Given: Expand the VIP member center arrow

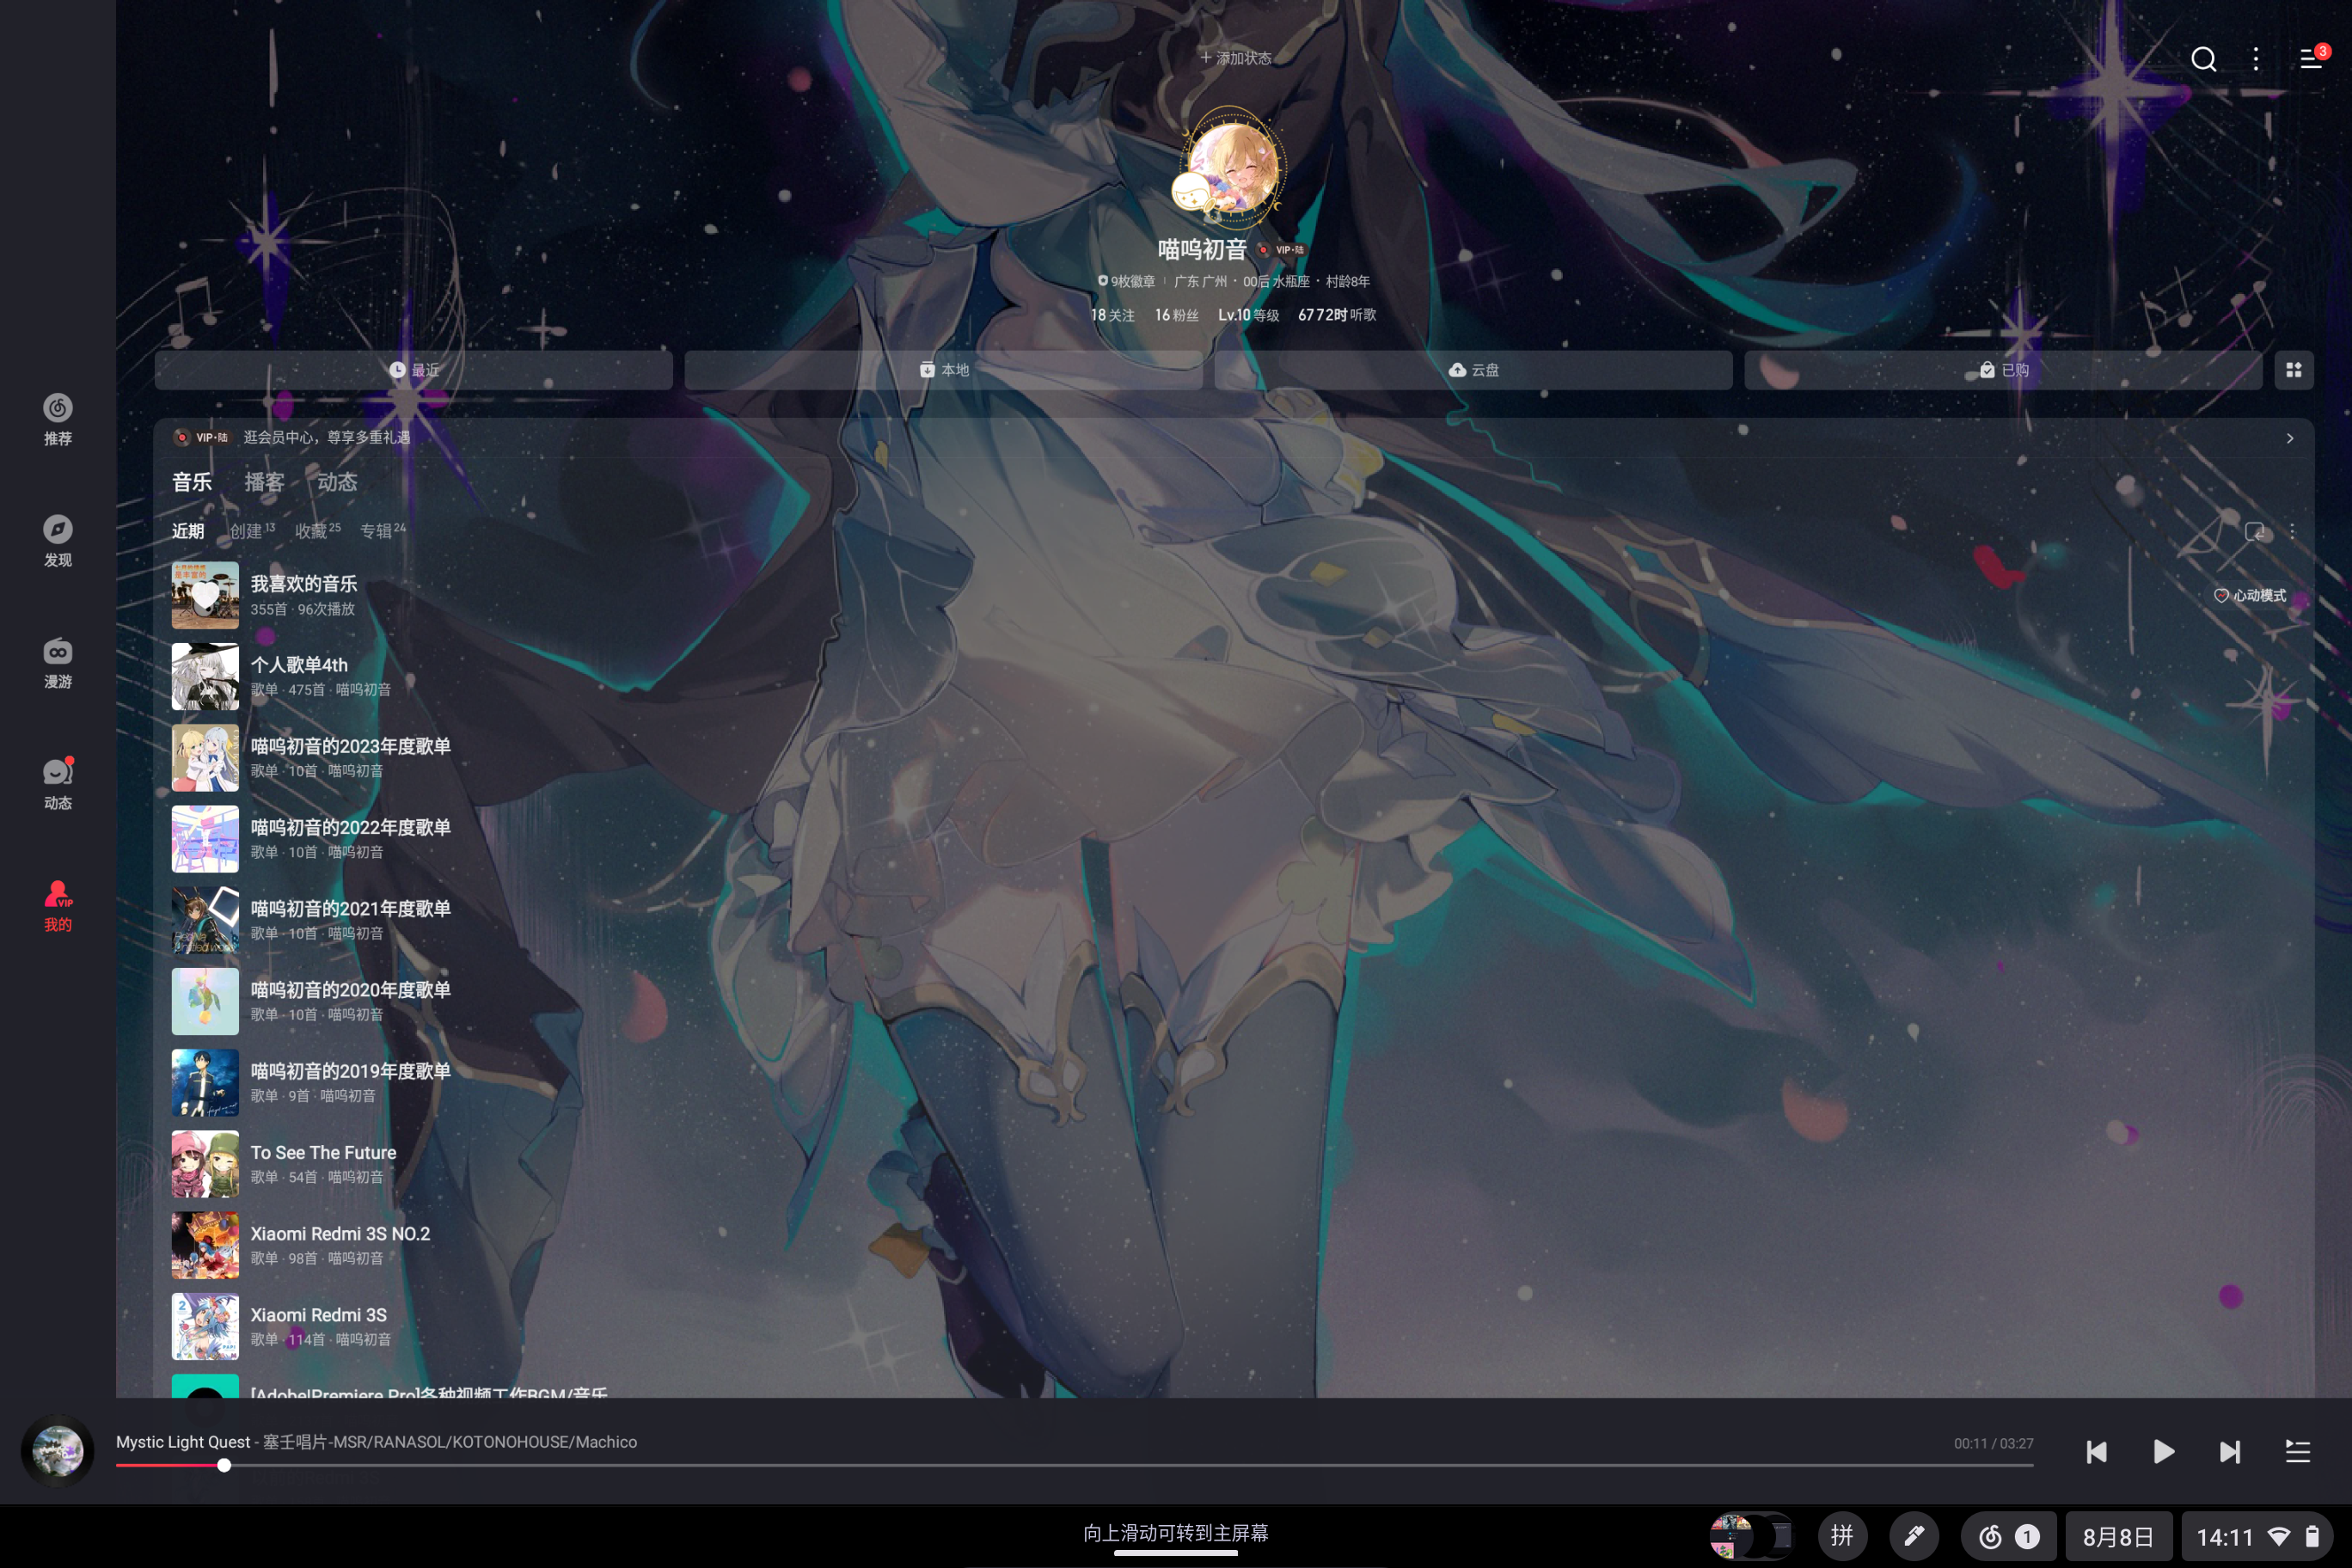Looking at the screenshot, I should tap(2290, 438).
